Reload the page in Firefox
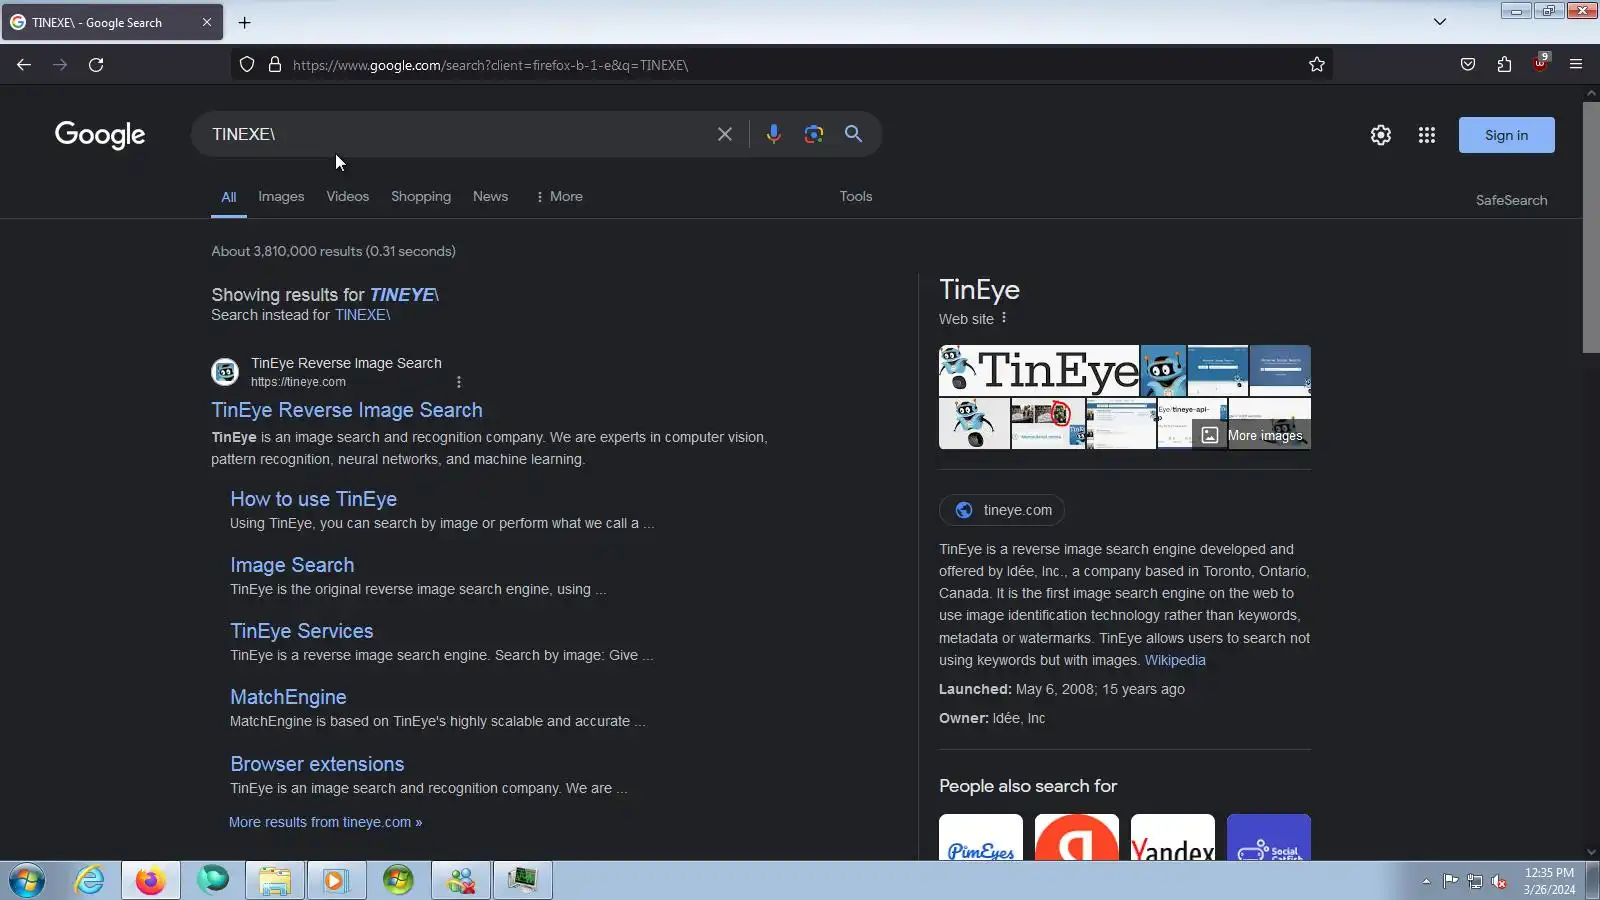 point(96,65)
